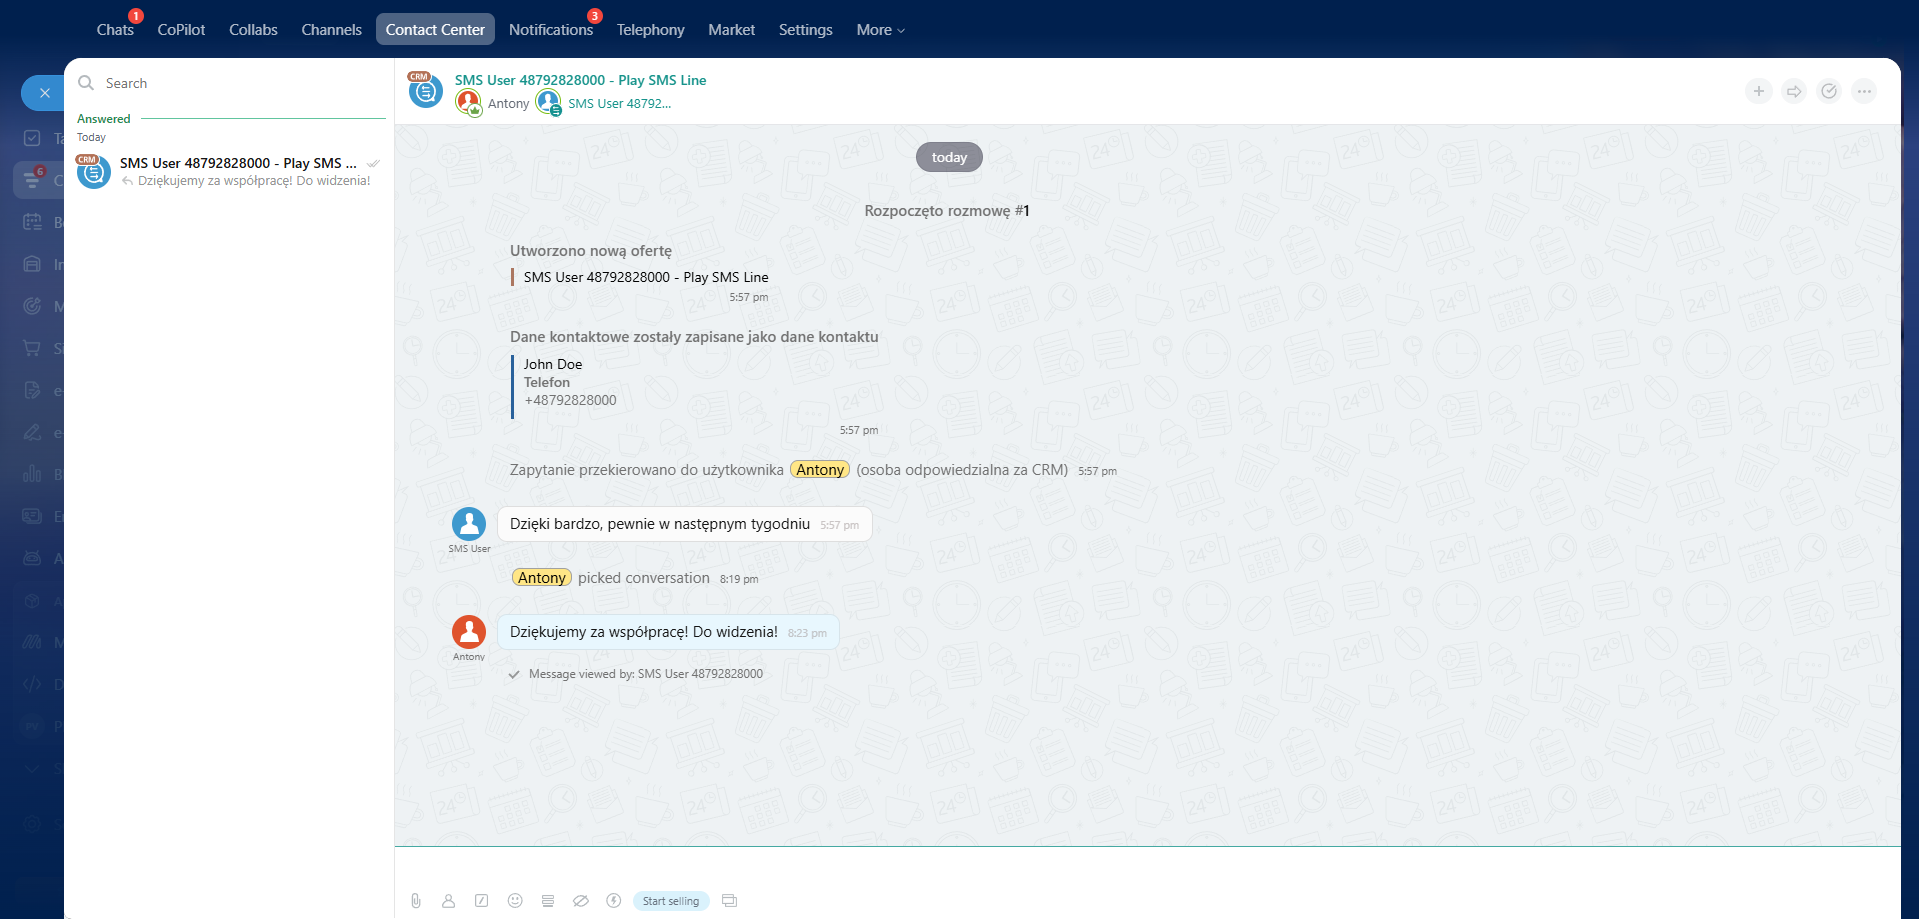Click the Search field in conversation list
The height and width of the screenshot is (919, 1919).
pos(240,83)
